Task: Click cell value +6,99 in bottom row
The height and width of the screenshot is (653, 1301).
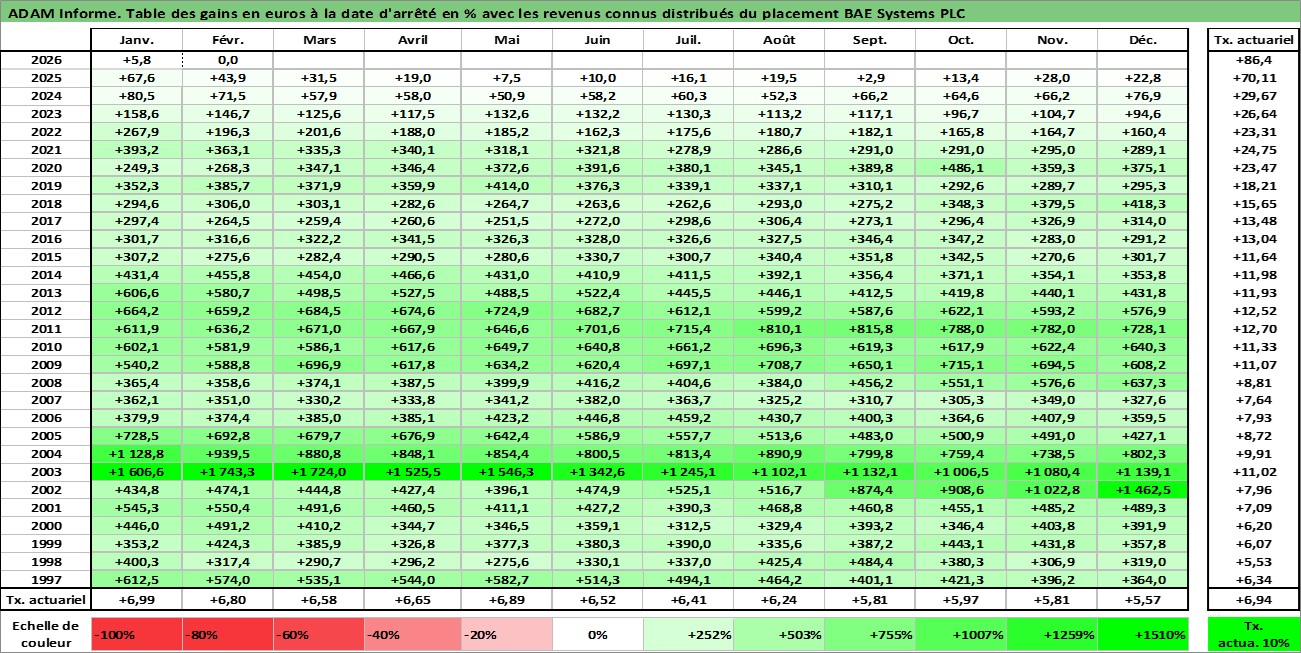Action: pyautogui.click(x=136, y=600)
